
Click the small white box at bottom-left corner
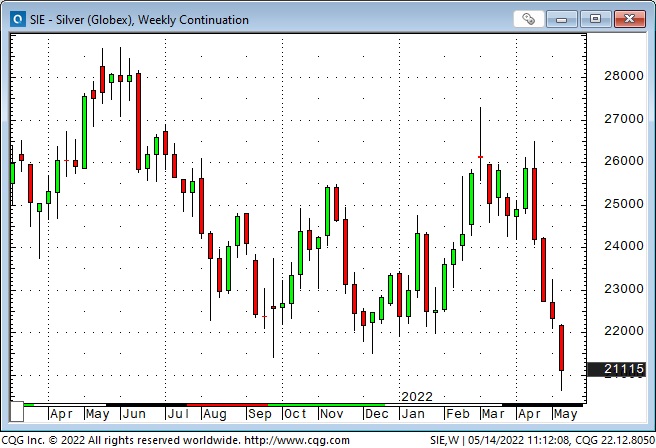coord(17,412)
